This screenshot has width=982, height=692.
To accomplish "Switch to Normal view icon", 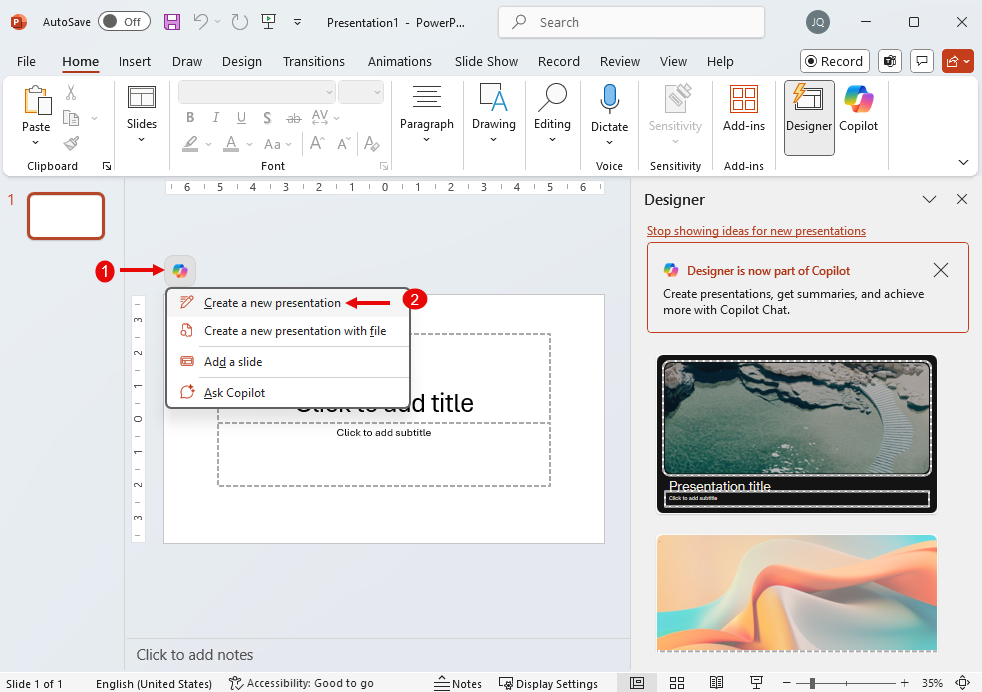I will coord(637,683).
